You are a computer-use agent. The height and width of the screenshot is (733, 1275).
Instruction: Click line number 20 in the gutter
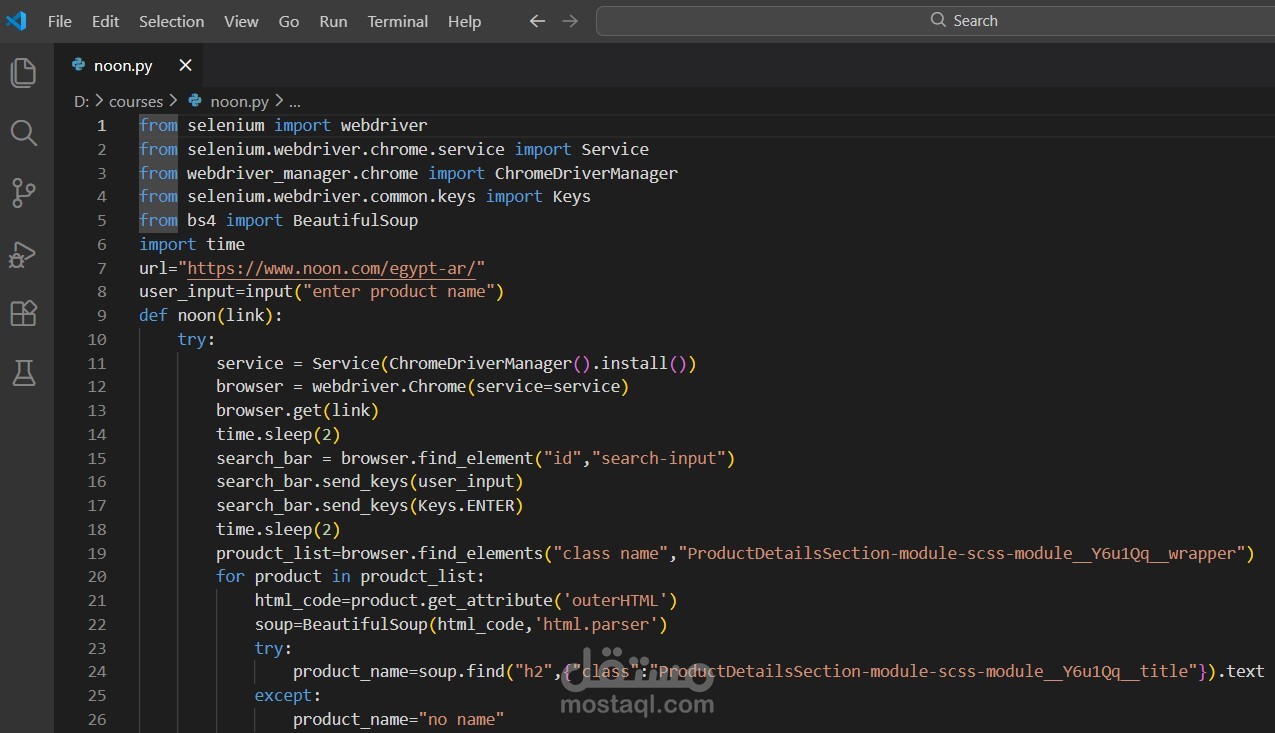tap(97, 576)
